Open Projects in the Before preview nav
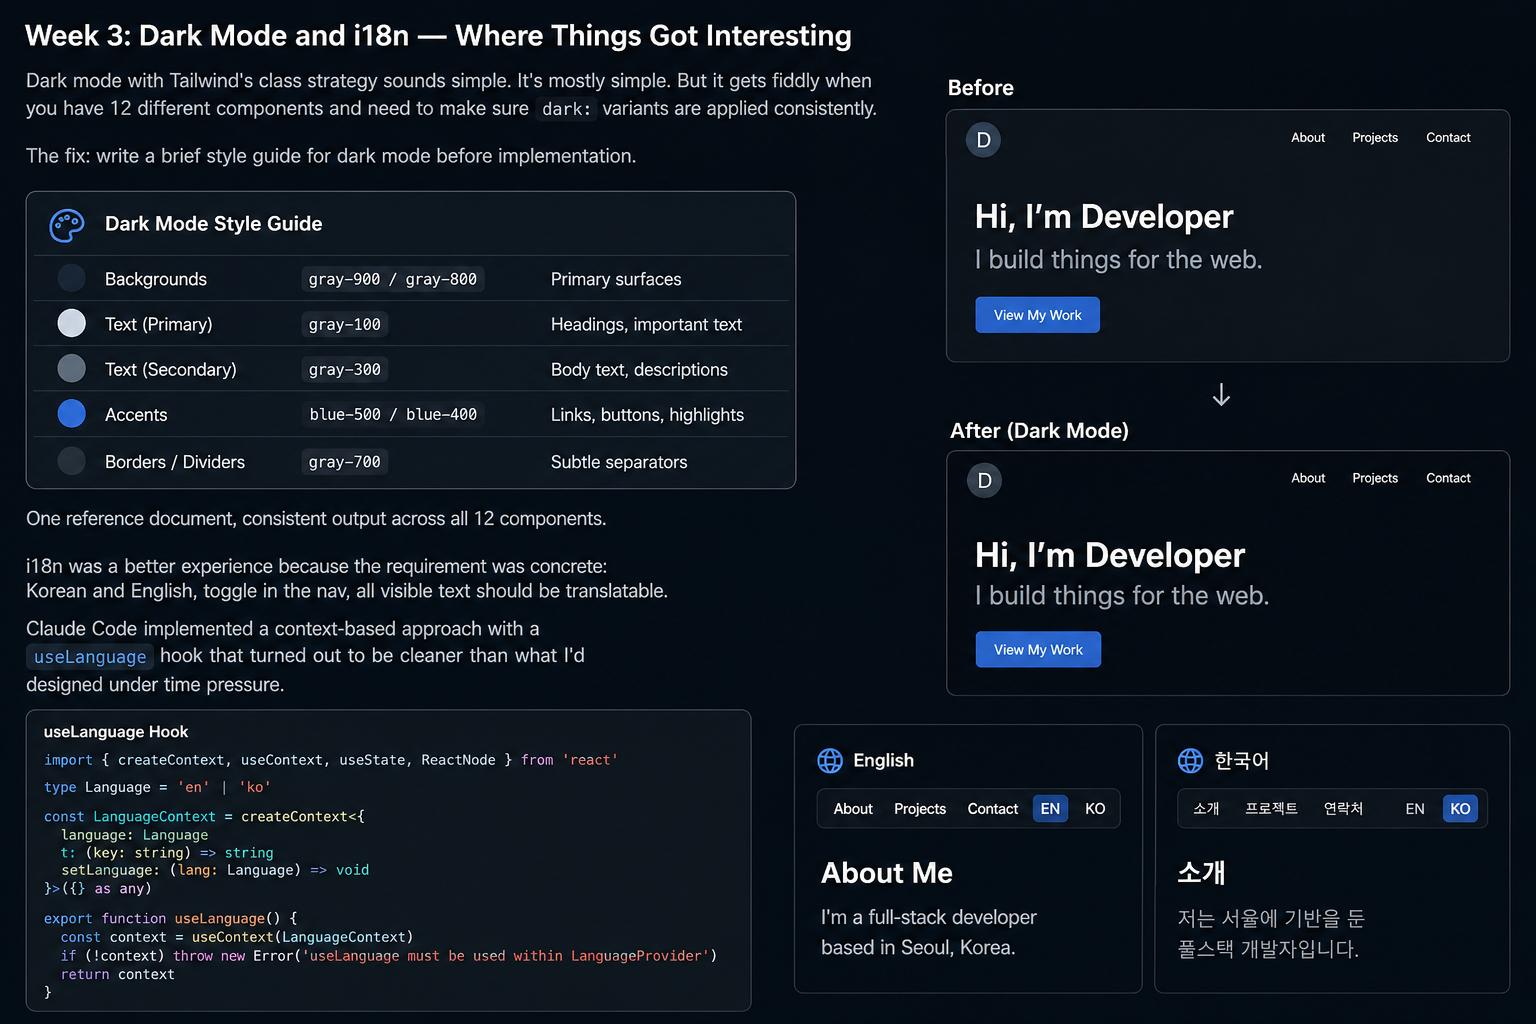Screen dimensions: 1536x1024 pyautogui.click(x=1375, y=138)
